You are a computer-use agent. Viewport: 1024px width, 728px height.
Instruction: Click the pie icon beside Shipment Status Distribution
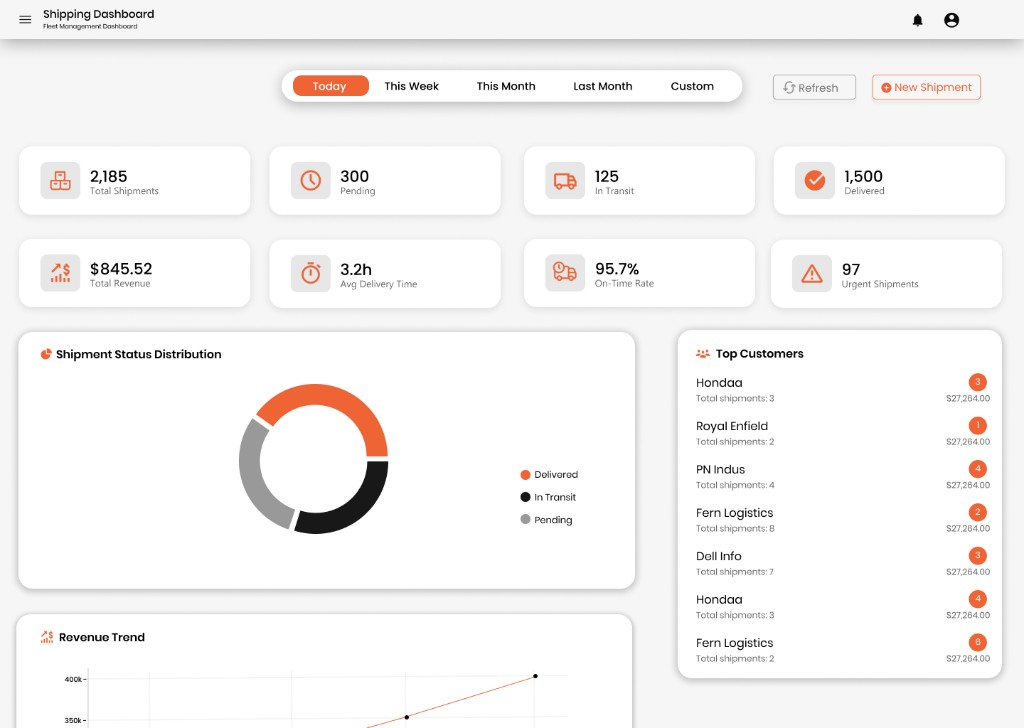(46, 354)
